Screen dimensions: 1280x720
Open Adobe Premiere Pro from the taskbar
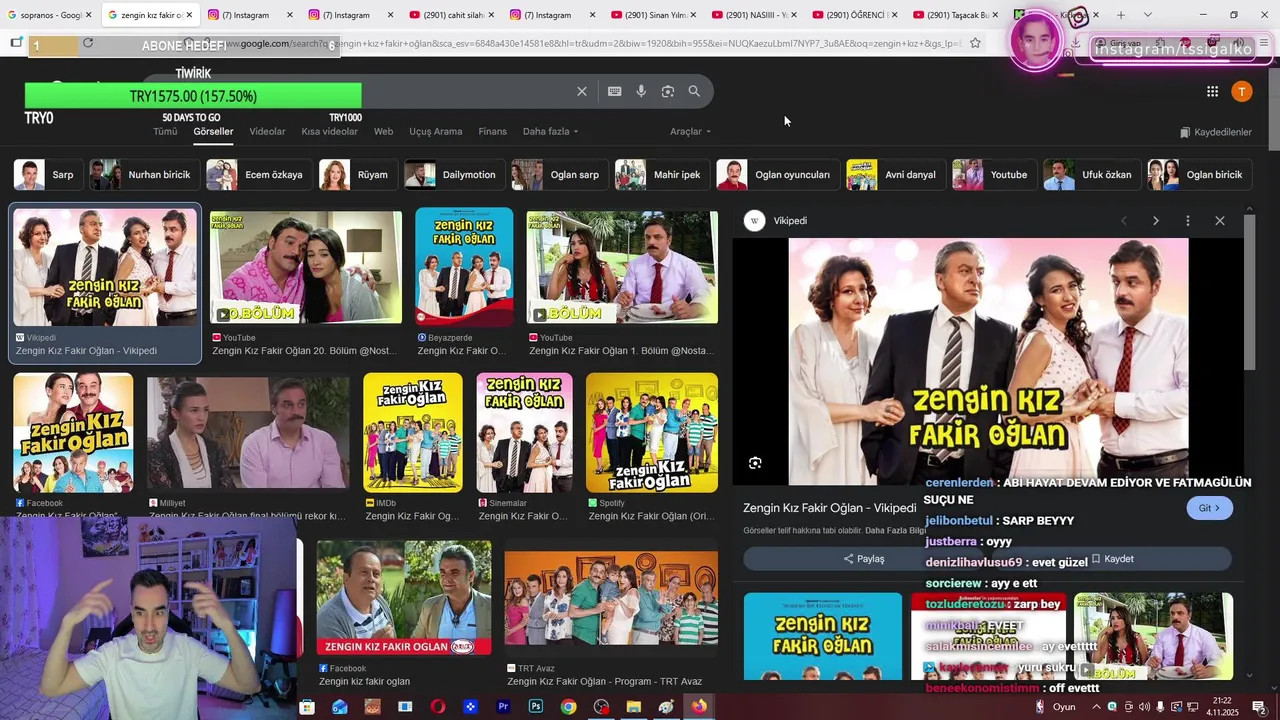pyautogui.click(x=503, y=707)
